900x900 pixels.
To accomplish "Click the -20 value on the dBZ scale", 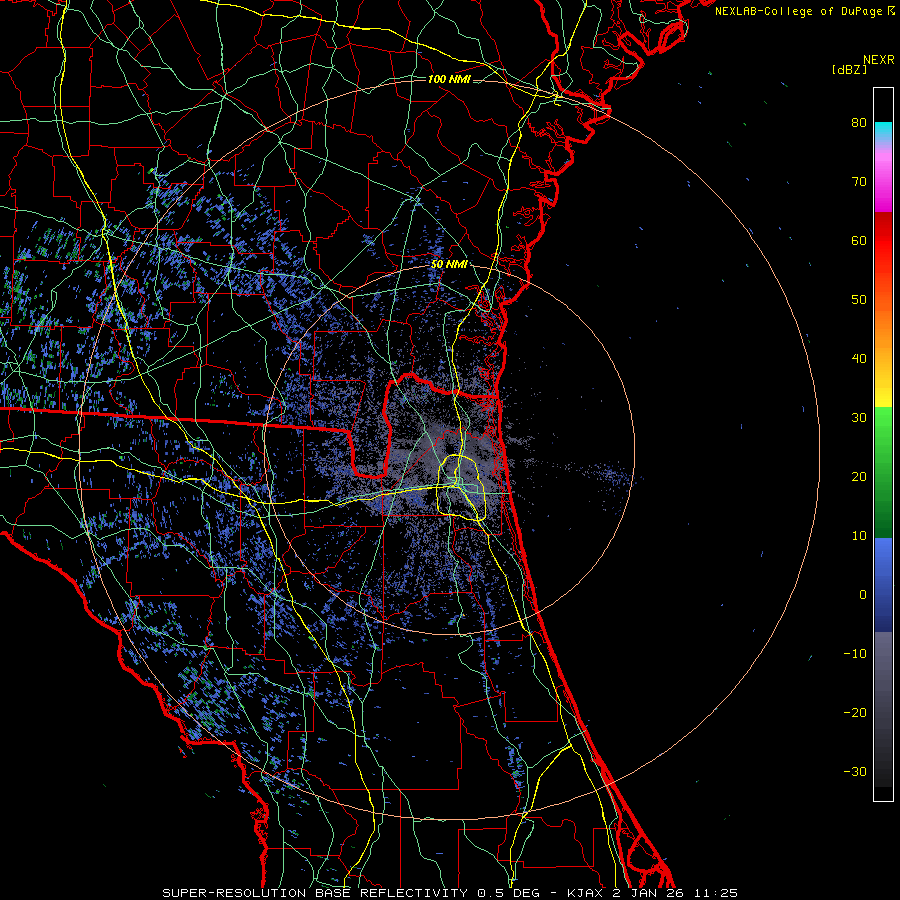I will click(855, 712).
